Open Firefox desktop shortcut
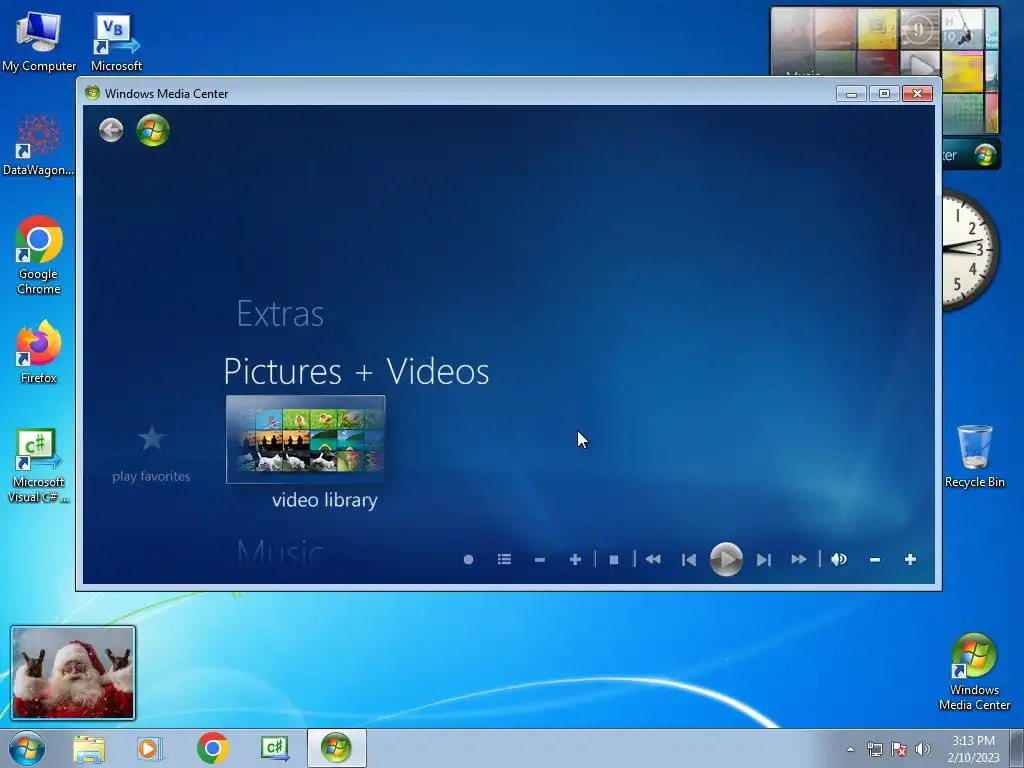Viewport: 1024px width, 768px height. [x=39, y=351]
